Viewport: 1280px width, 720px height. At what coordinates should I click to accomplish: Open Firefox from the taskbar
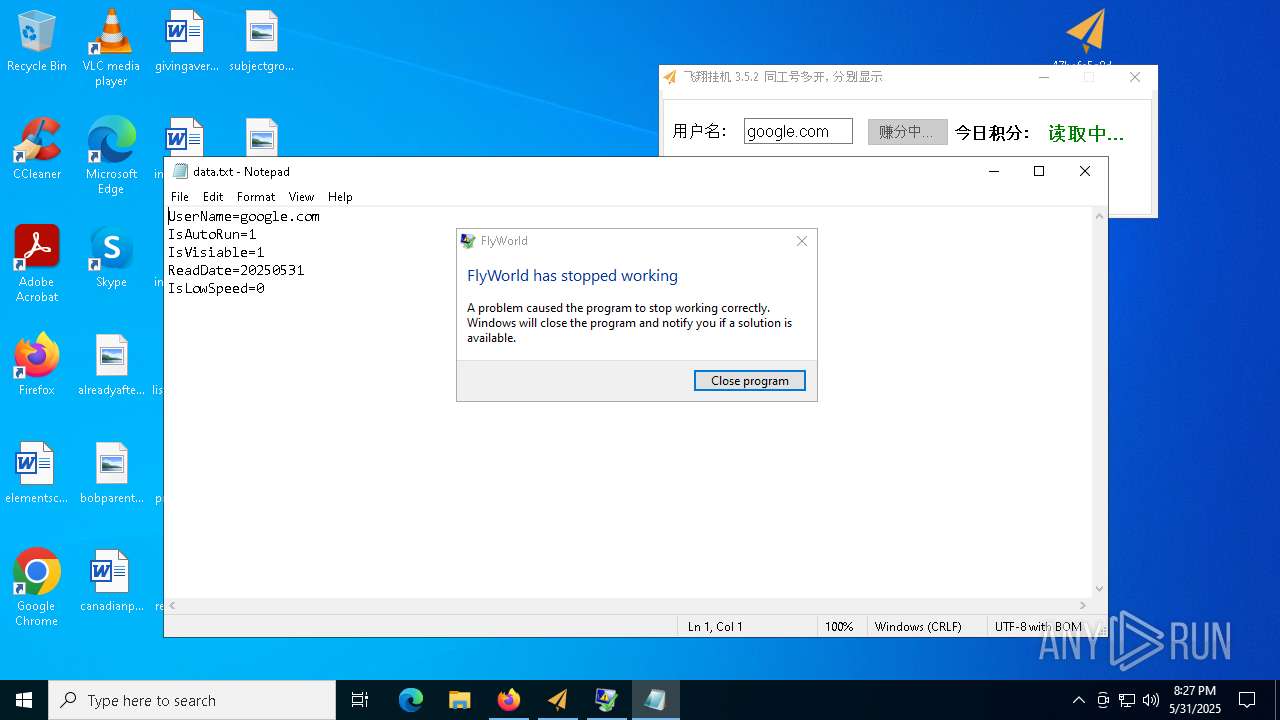tap(508, 700)
